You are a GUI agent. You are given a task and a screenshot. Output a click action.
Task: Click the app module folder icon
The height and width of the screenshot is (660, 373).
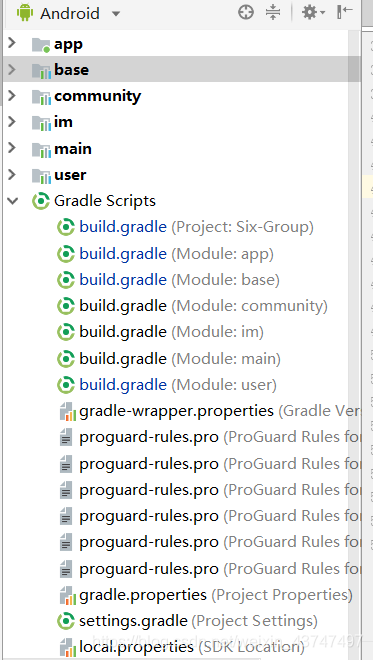pyautogui.click(x=41, y=45)
